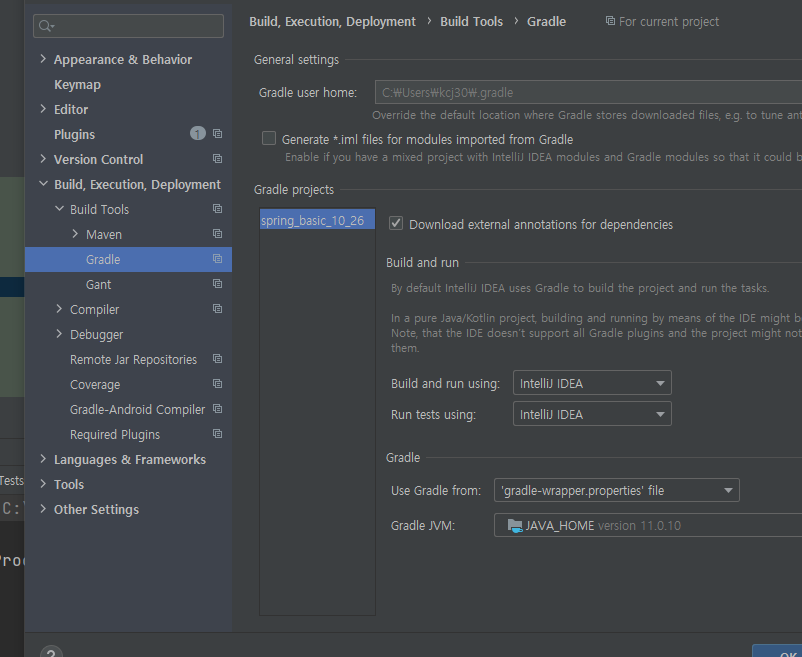Image resolution: width=802 pixels, height=657 pixels.
Task: Expand the Tools section arrow
Action: coord(43,484)
